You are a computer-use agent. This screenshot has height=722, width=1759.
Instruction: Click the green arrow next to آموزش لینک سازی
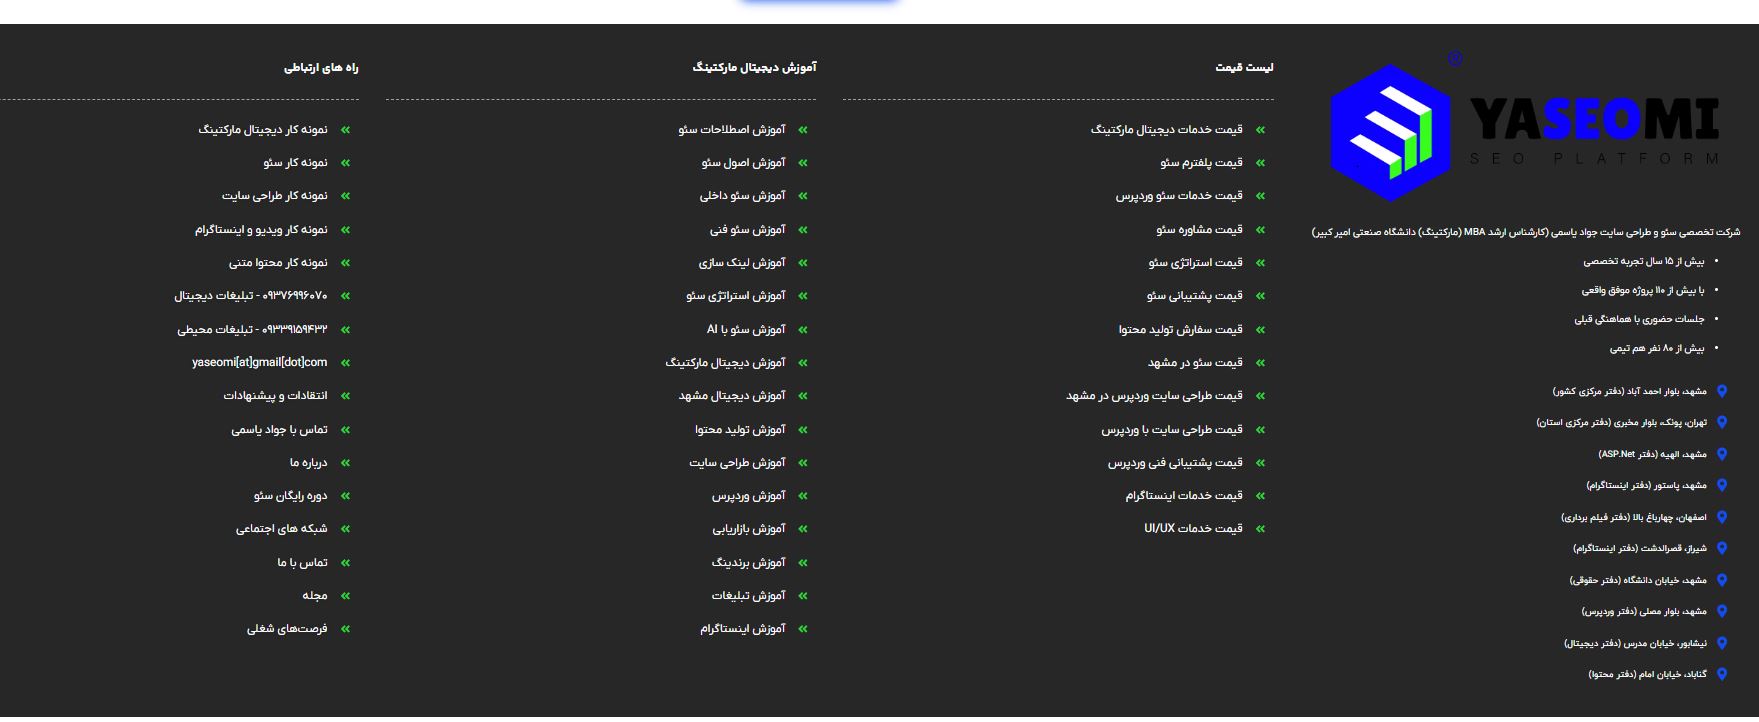coord(803,263)
